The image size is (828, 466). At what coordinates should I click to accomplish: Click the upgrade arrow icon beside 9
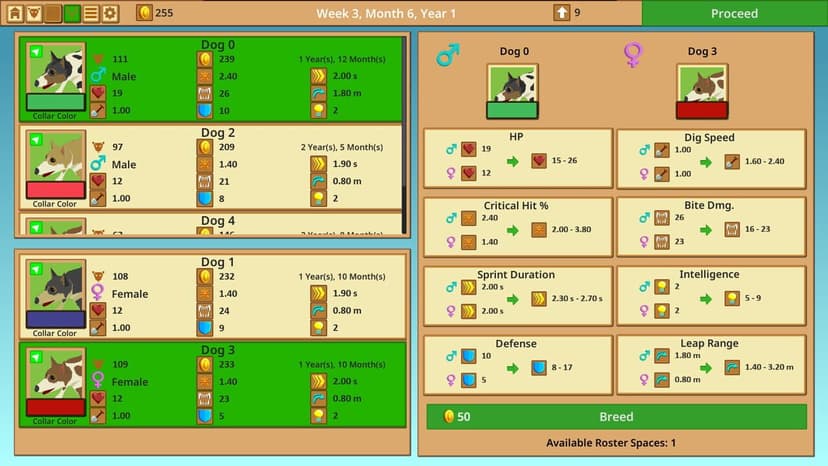coord(561,13)
